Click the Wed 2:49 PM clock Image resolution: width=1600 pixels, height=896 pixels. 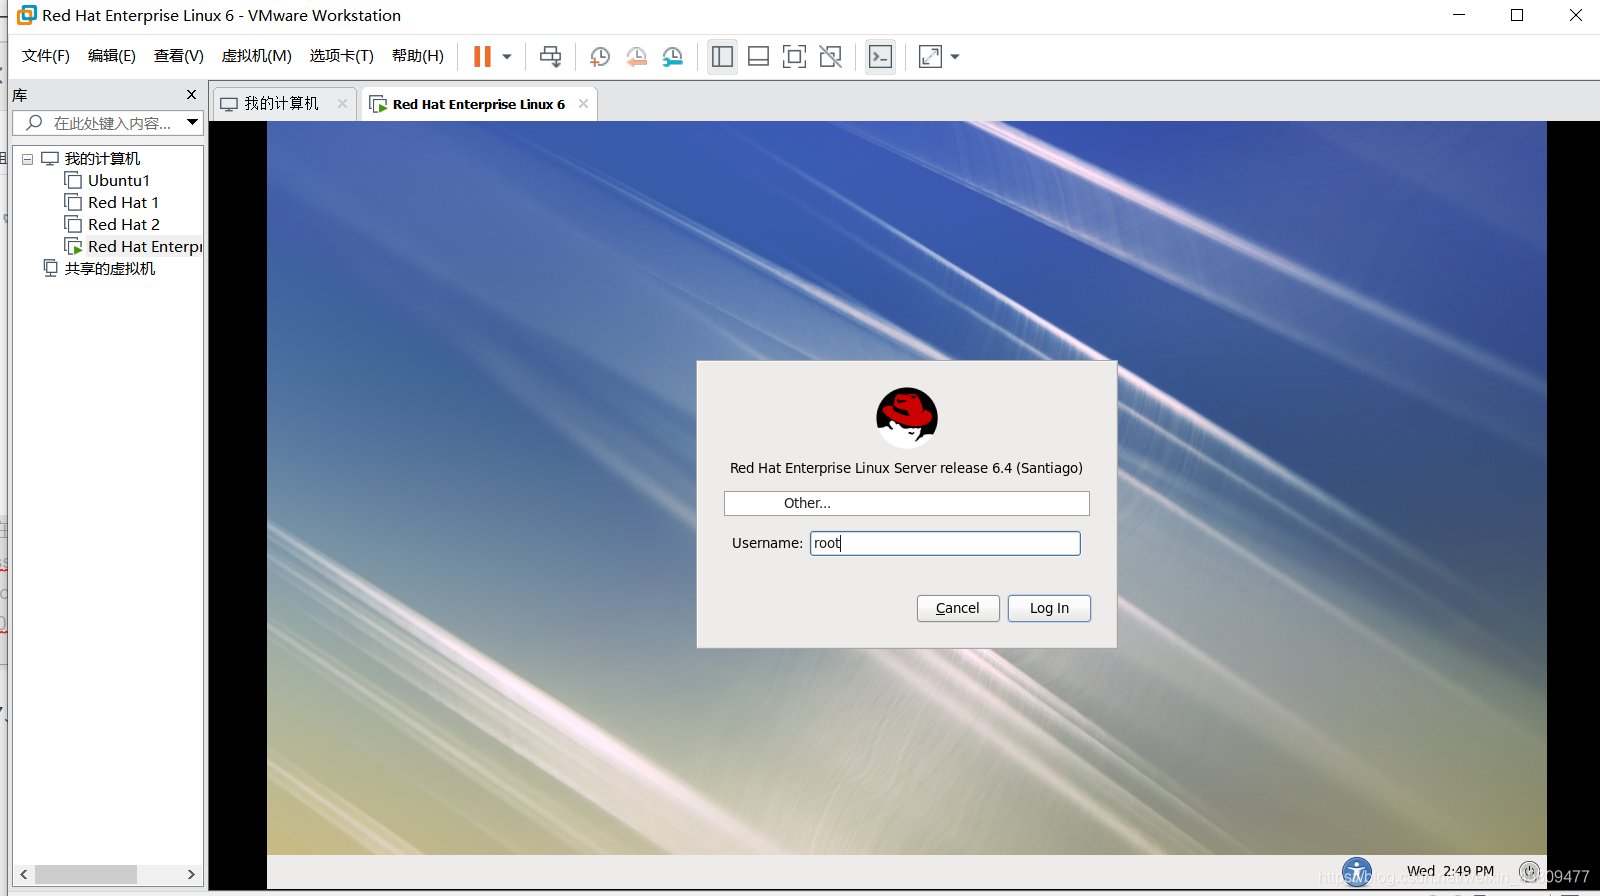[x=1450, y=871]
